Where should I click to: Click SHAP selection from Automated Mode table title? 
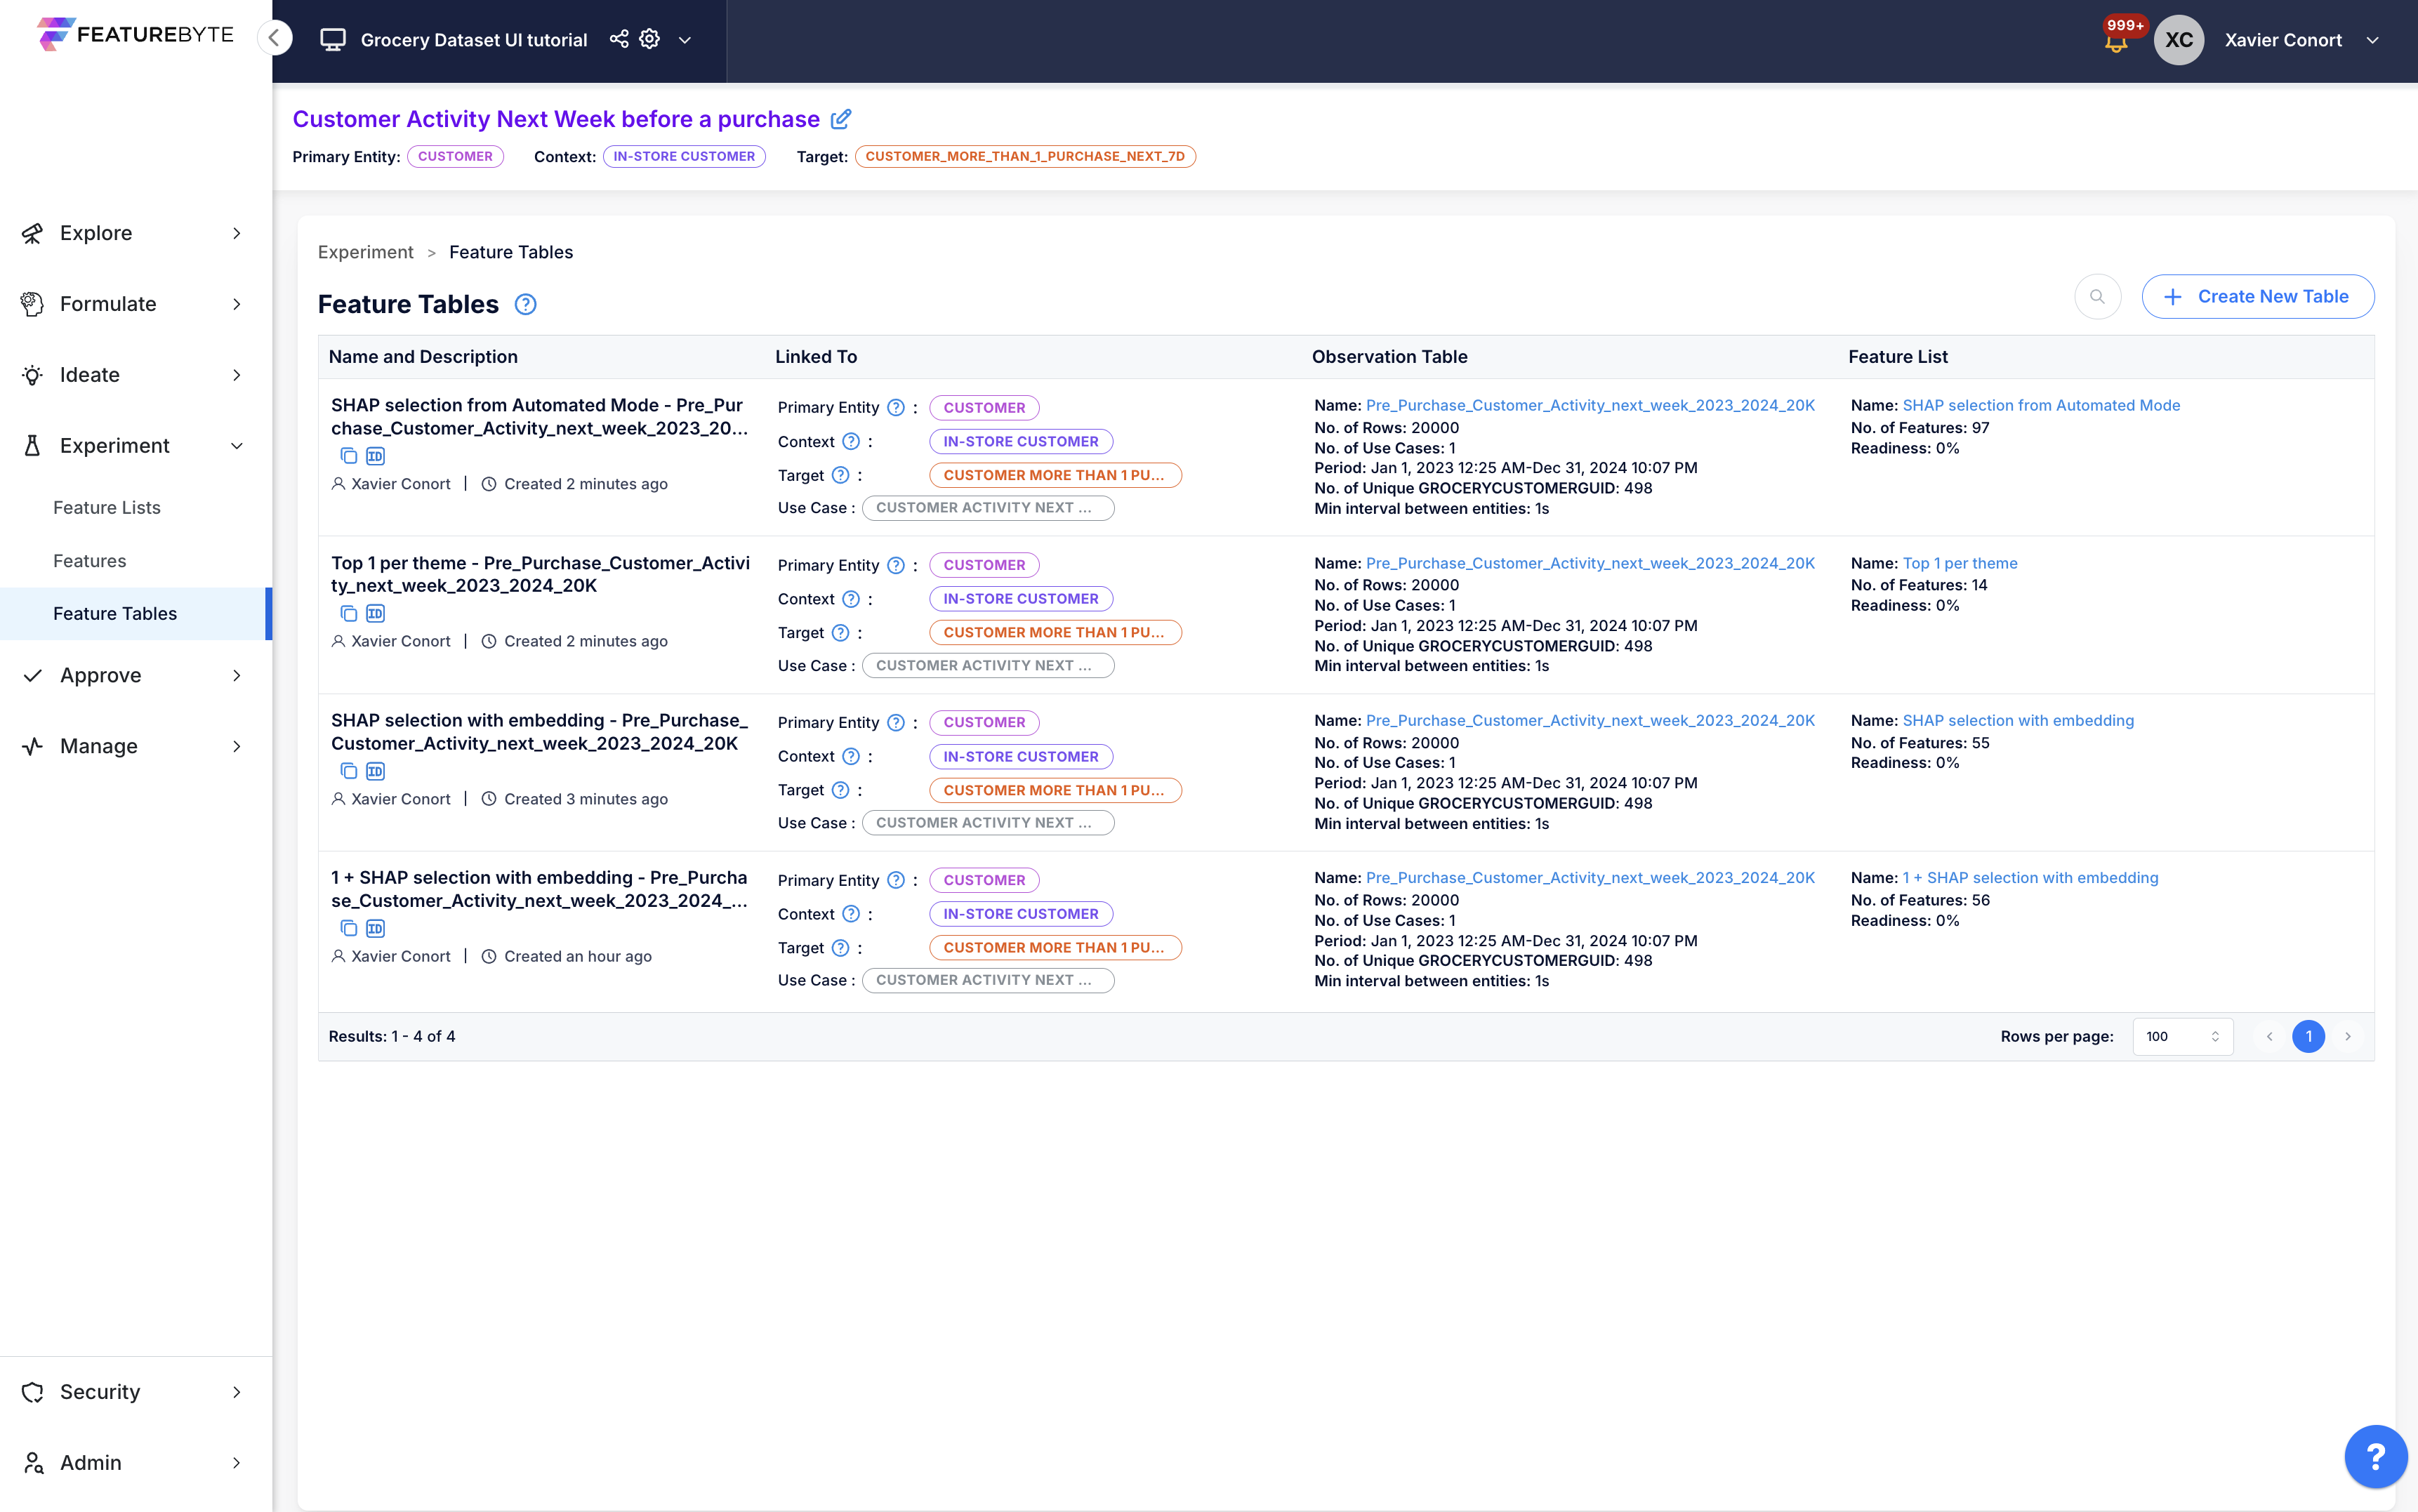pos(539,416)
